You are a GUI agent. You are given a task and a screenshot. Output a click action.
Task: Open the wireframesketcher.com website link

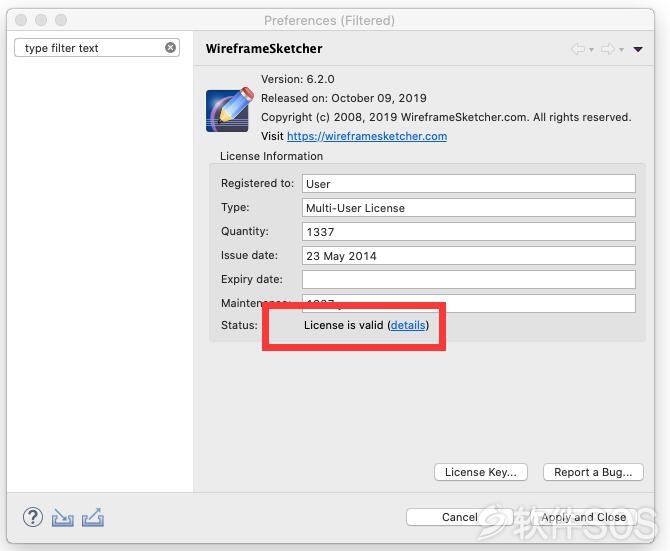point(367,136)
